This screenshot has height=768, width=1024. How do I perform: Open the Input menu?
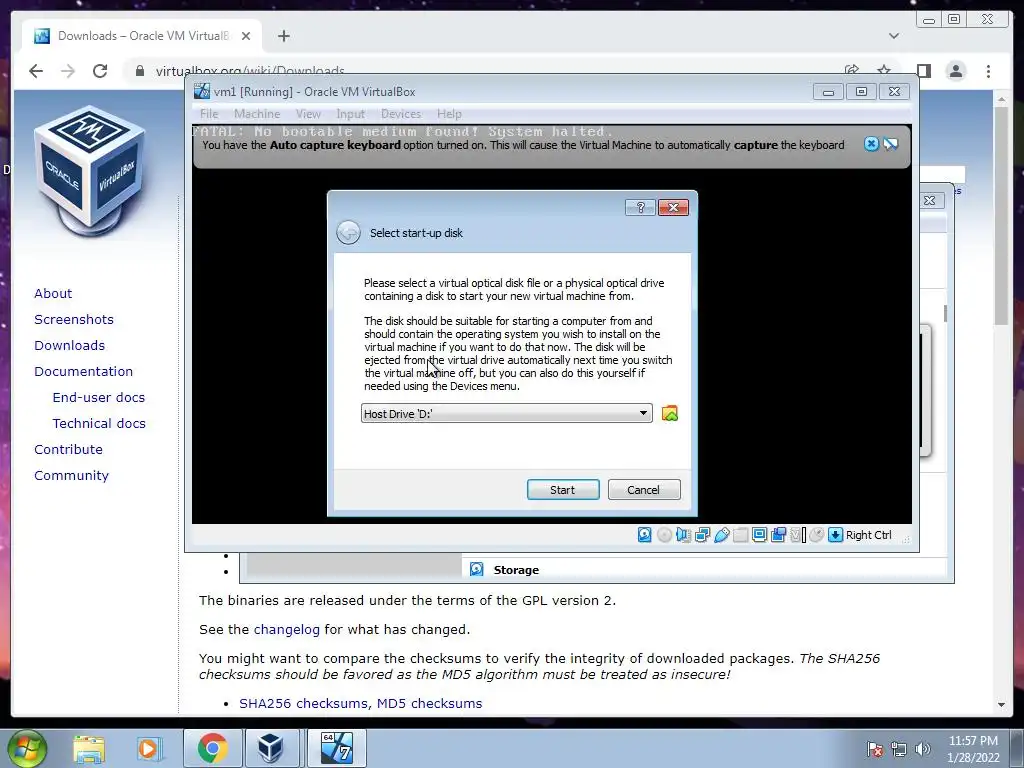coord(351,114)
